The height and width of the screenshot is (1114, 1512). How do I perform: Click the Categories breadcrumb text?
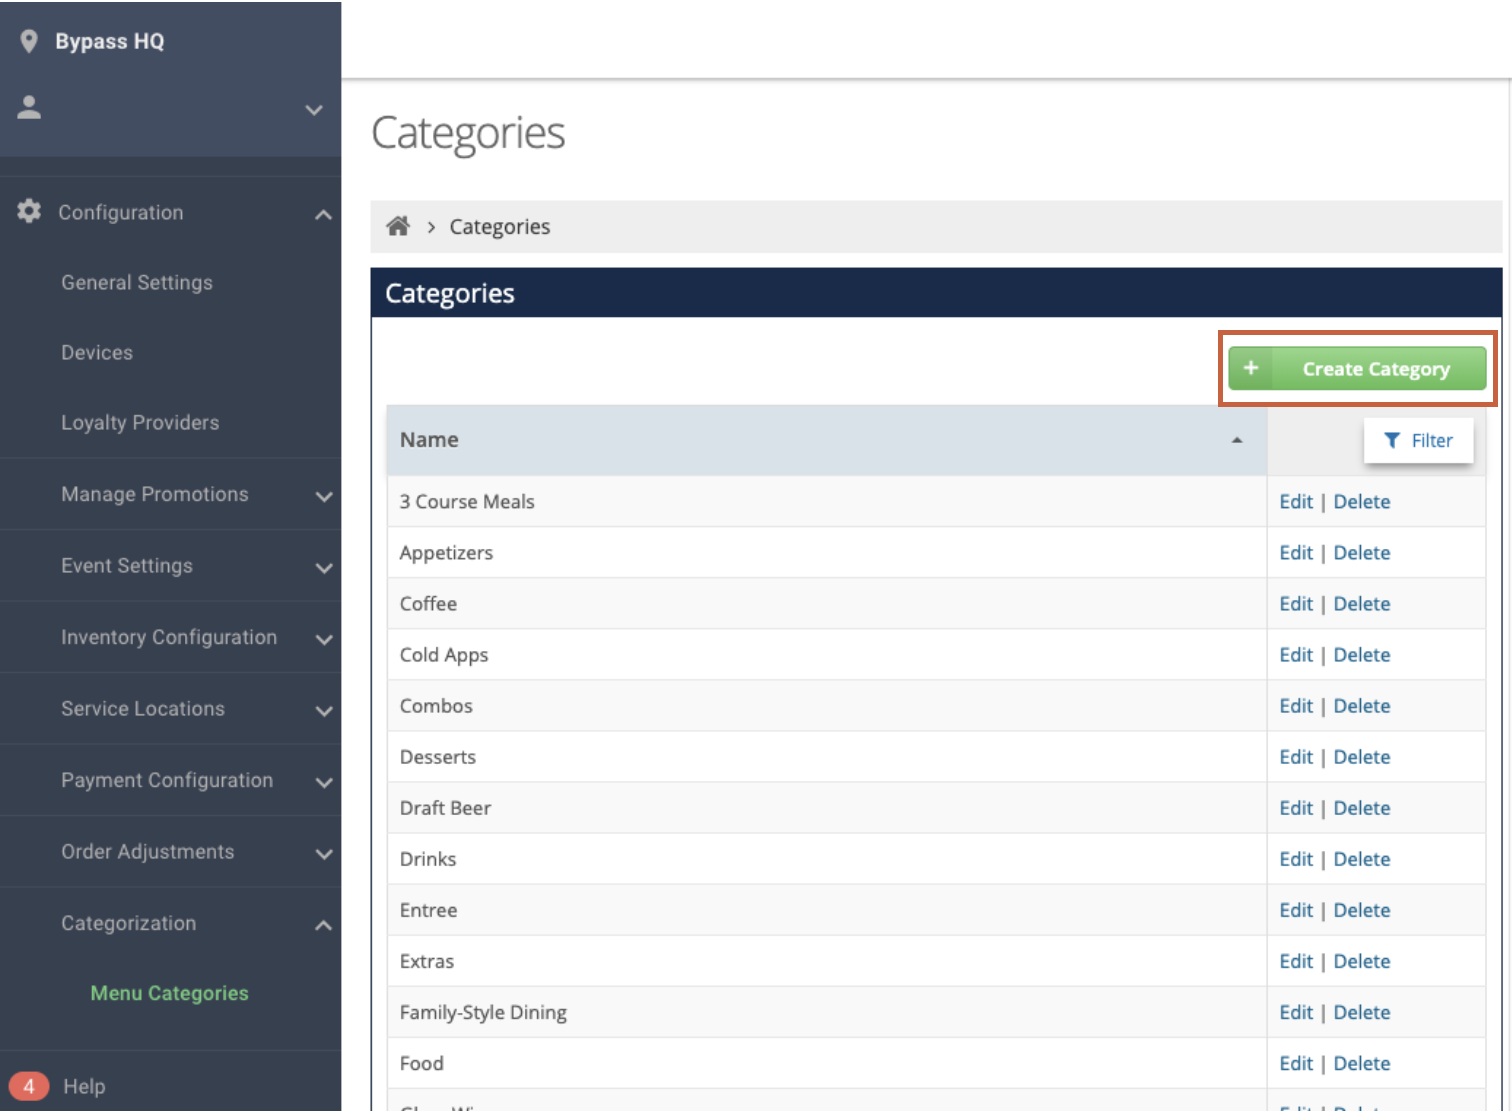coord(500,226)
